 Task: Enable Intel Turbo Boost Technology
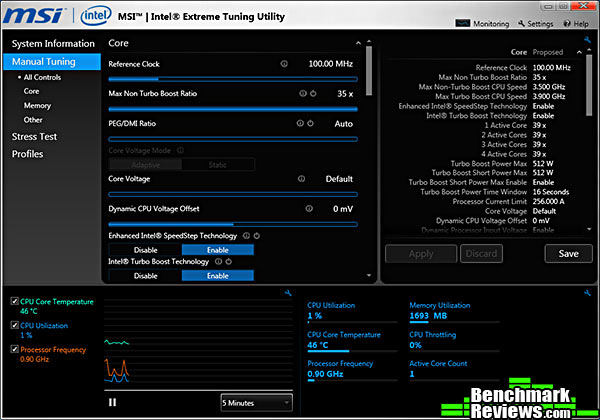[x=218, y=276]
